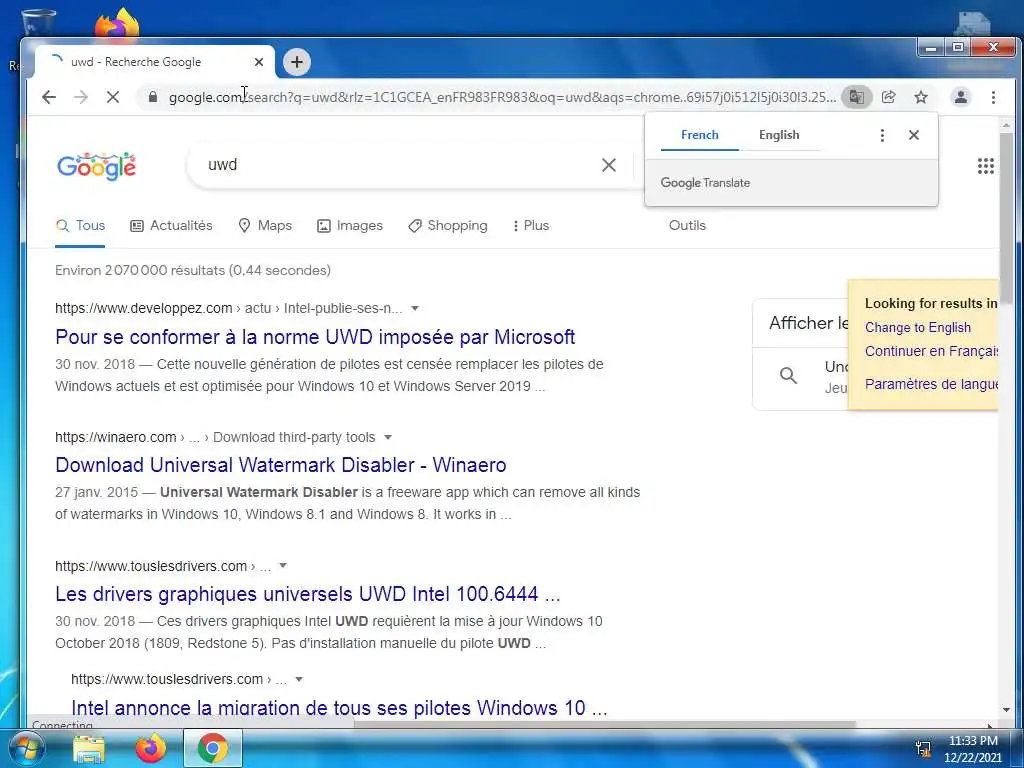Close the Google Translate popup
Screen dimensions: 1024x768
click(x=914, y=135)
